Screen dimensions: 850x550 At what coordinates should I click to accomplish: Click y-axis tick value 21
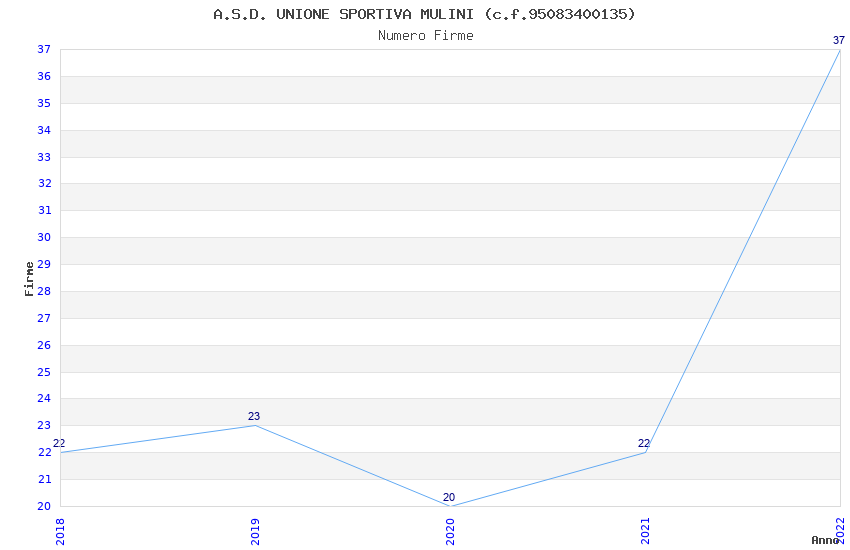[44, 479]
